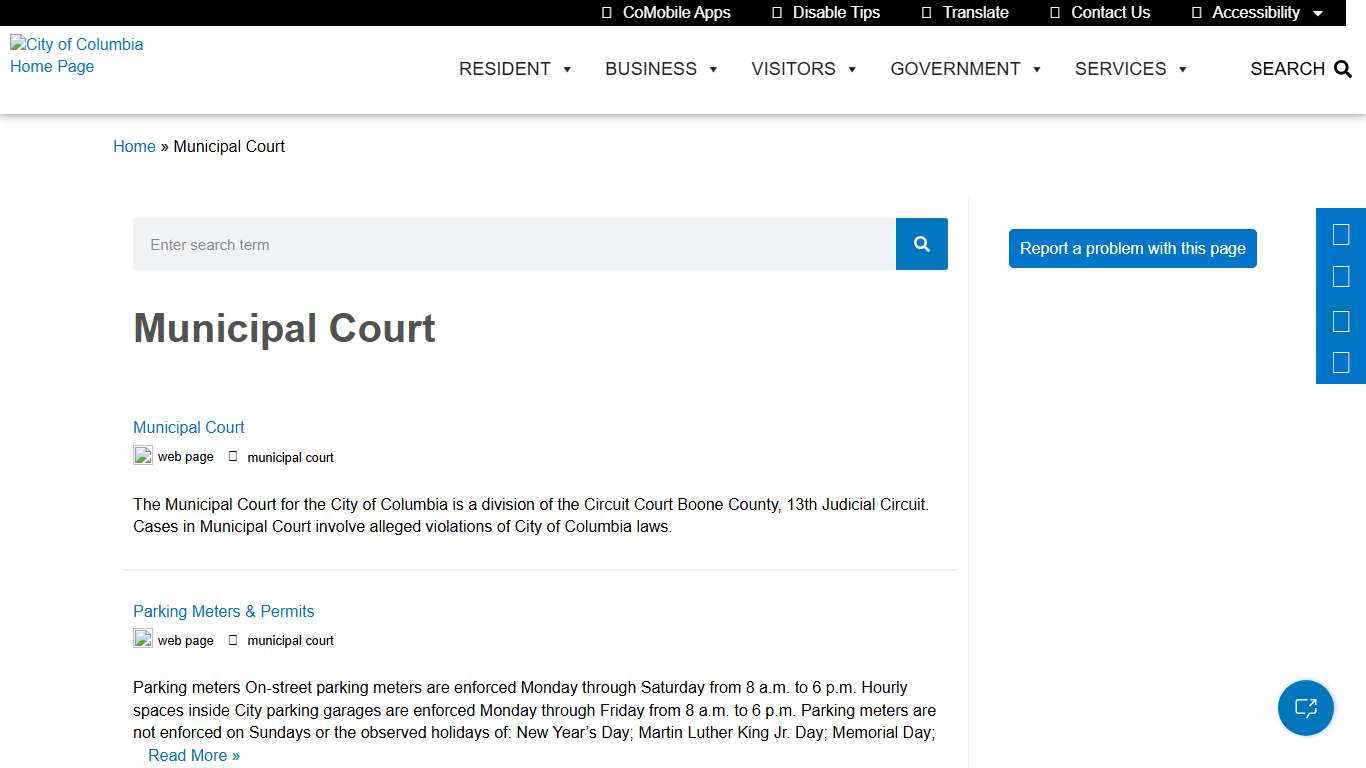Click the checkbox icon next to Disable Tips

click(x=779, y=12)
